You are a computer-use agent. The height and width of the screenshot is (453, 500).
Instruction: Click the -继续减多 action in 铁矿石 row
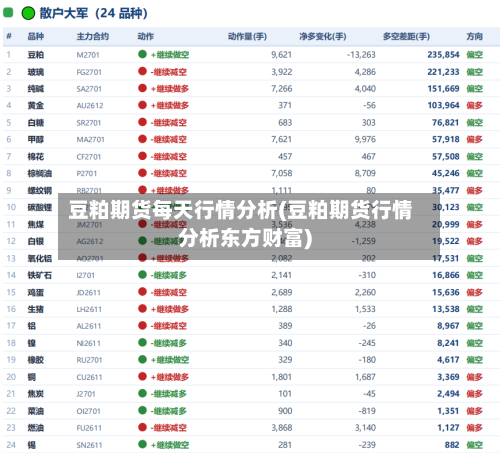pyautogui.click(x=169, y=275)
